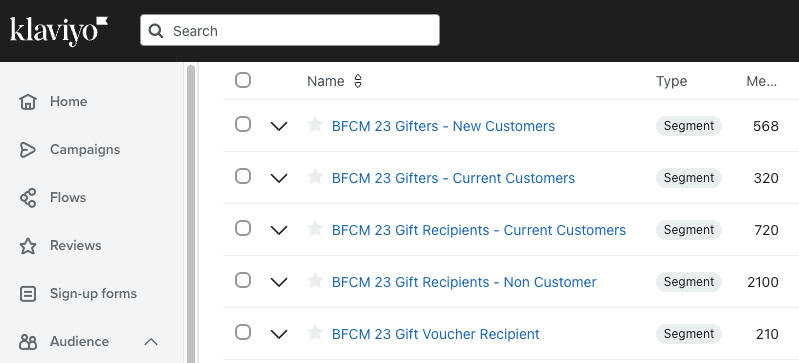
Task: Favorite the BFCM 23 Gift Voucher Recipient segment
Action: [315, 332]
